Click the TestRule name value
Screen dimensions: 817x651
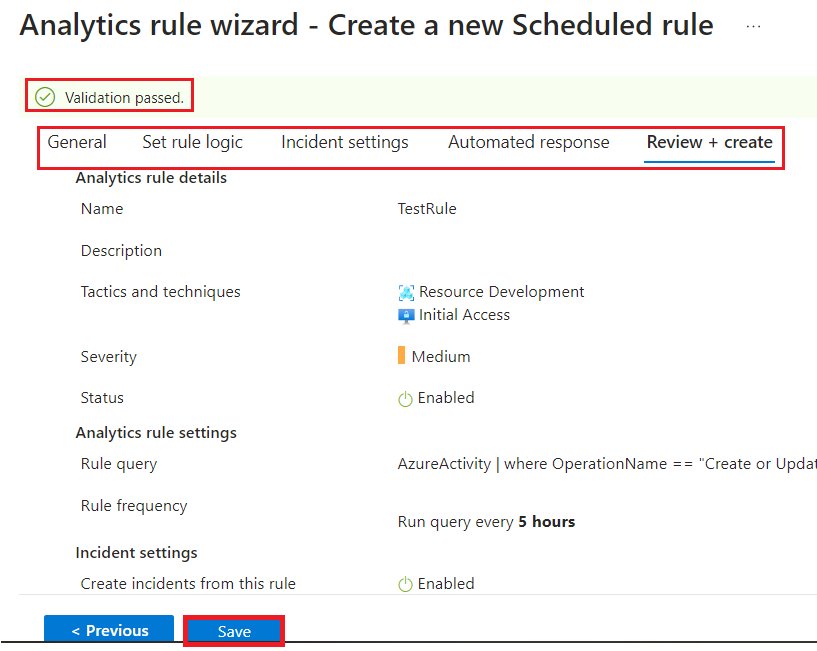(x=426, y=209)
